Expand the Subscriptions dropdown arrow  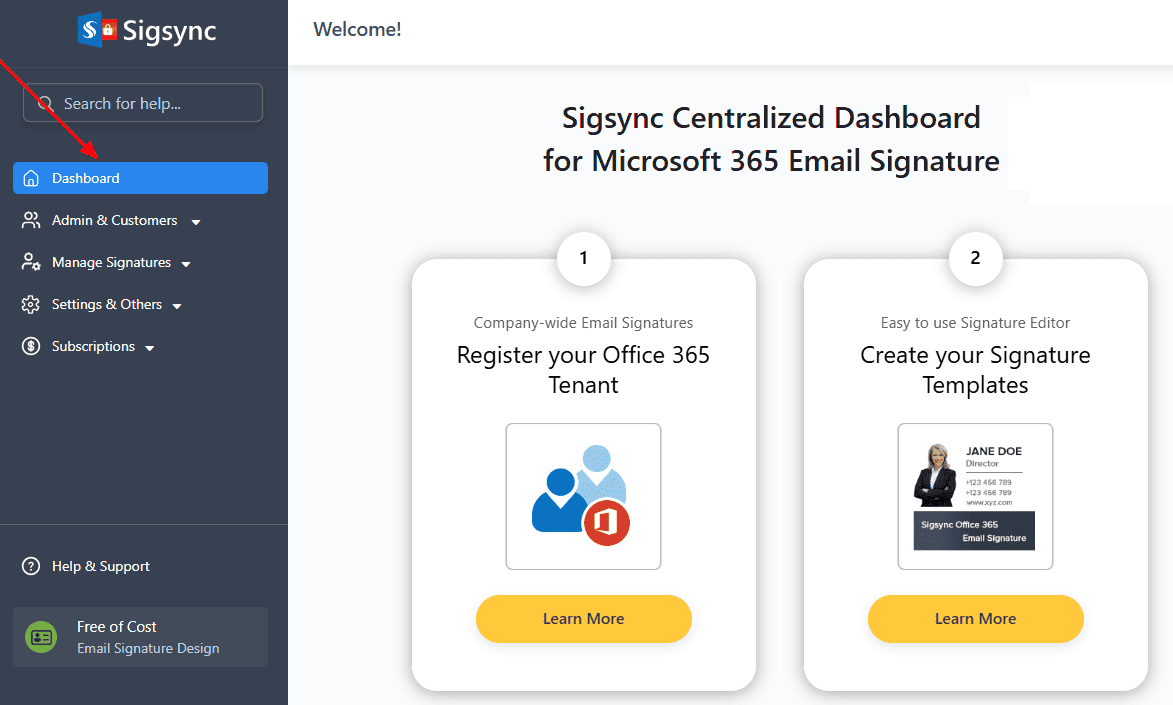coord(150,348)
